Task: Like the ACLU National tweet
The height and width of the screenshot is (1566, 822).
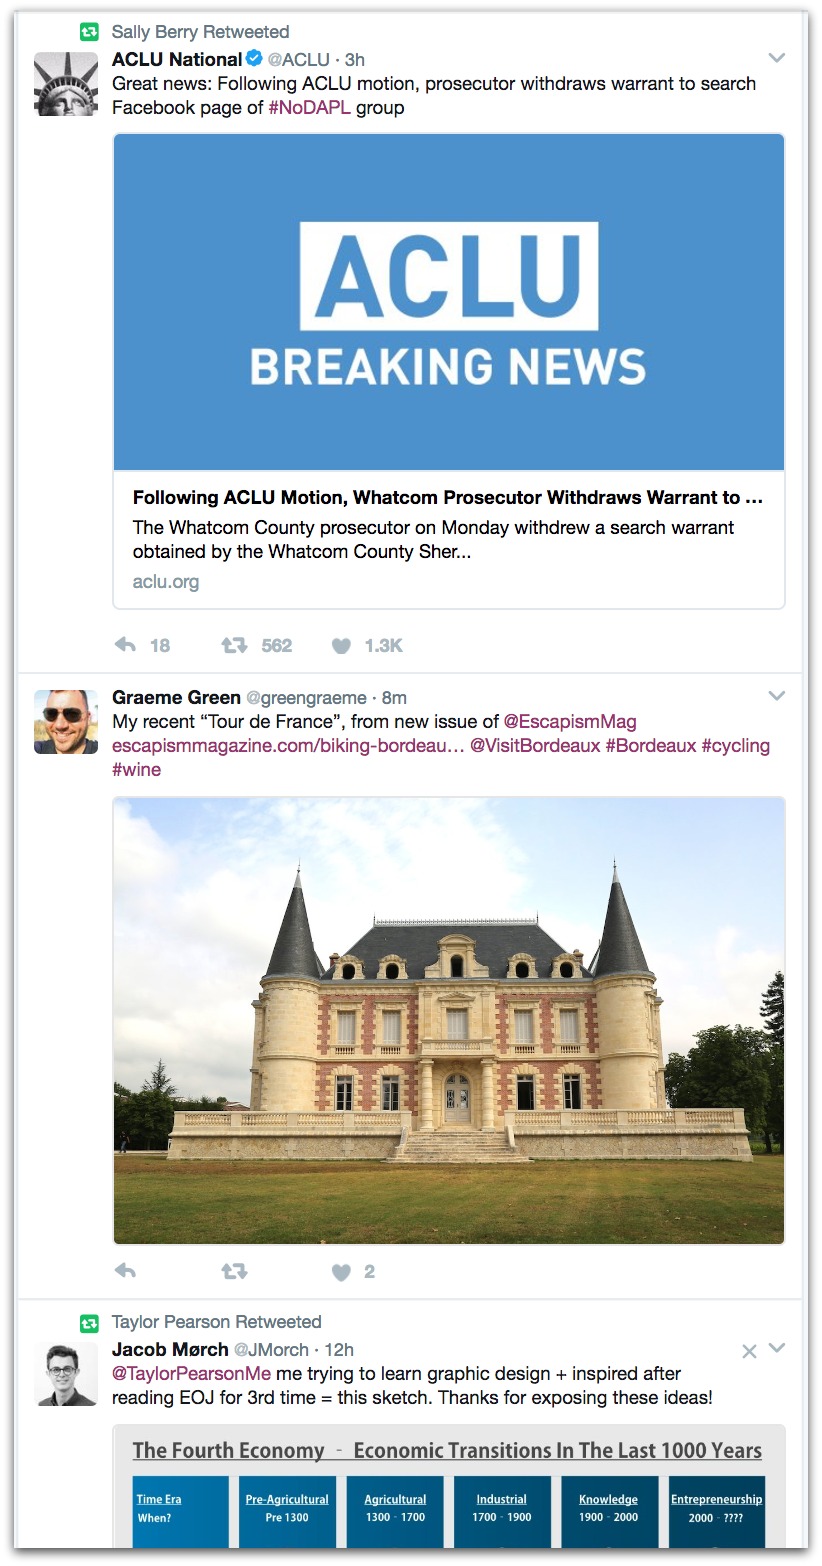Action: (341, 646)
